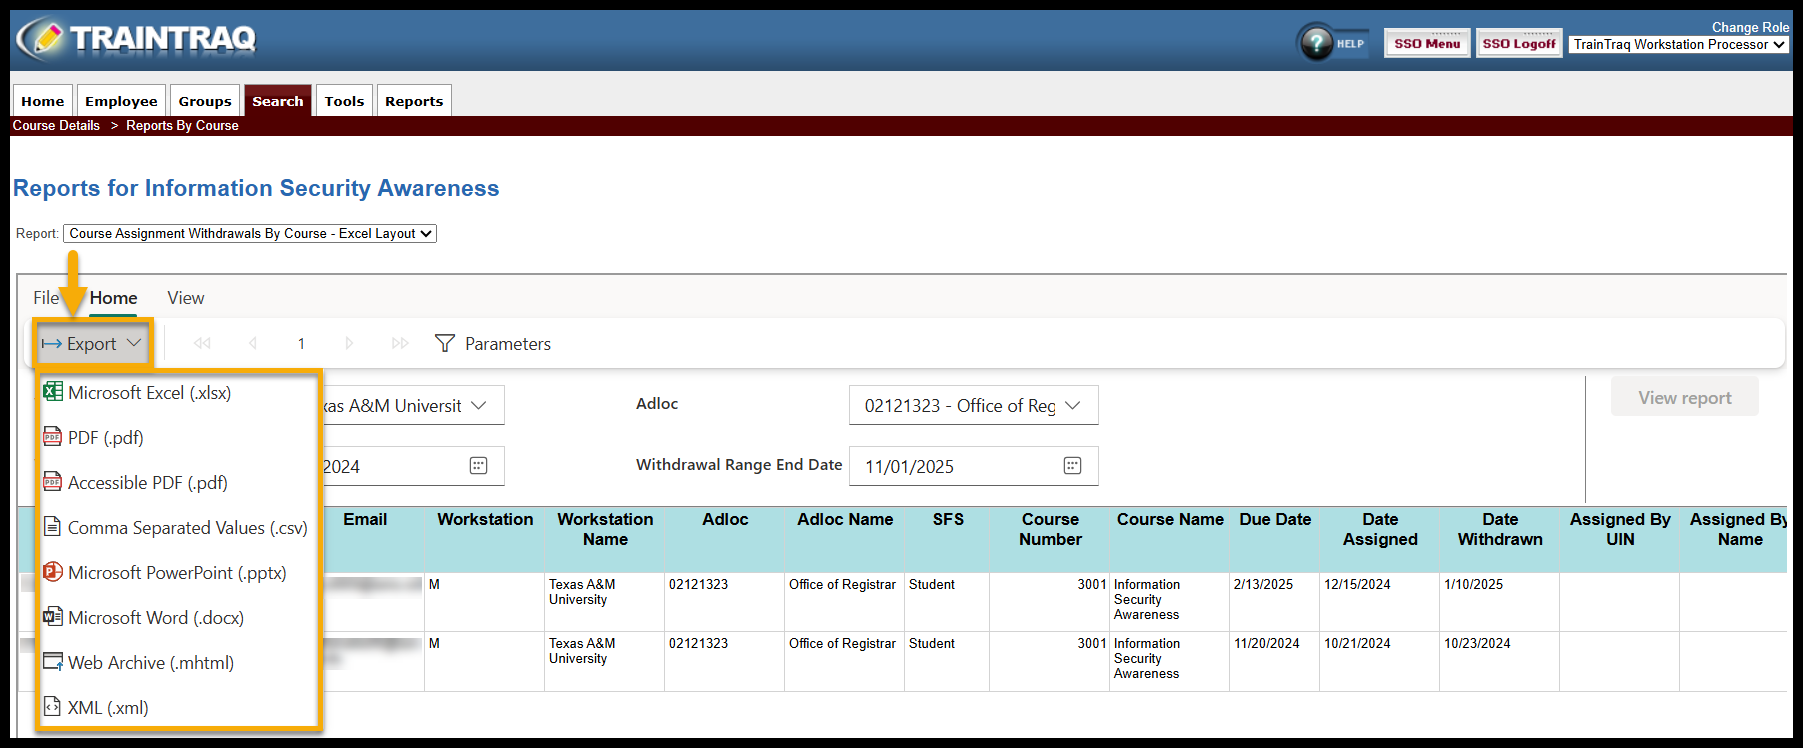The width and height of the screenshot is (1803, 748).
Task: Go to the previous report page
Action: point(253,343)
